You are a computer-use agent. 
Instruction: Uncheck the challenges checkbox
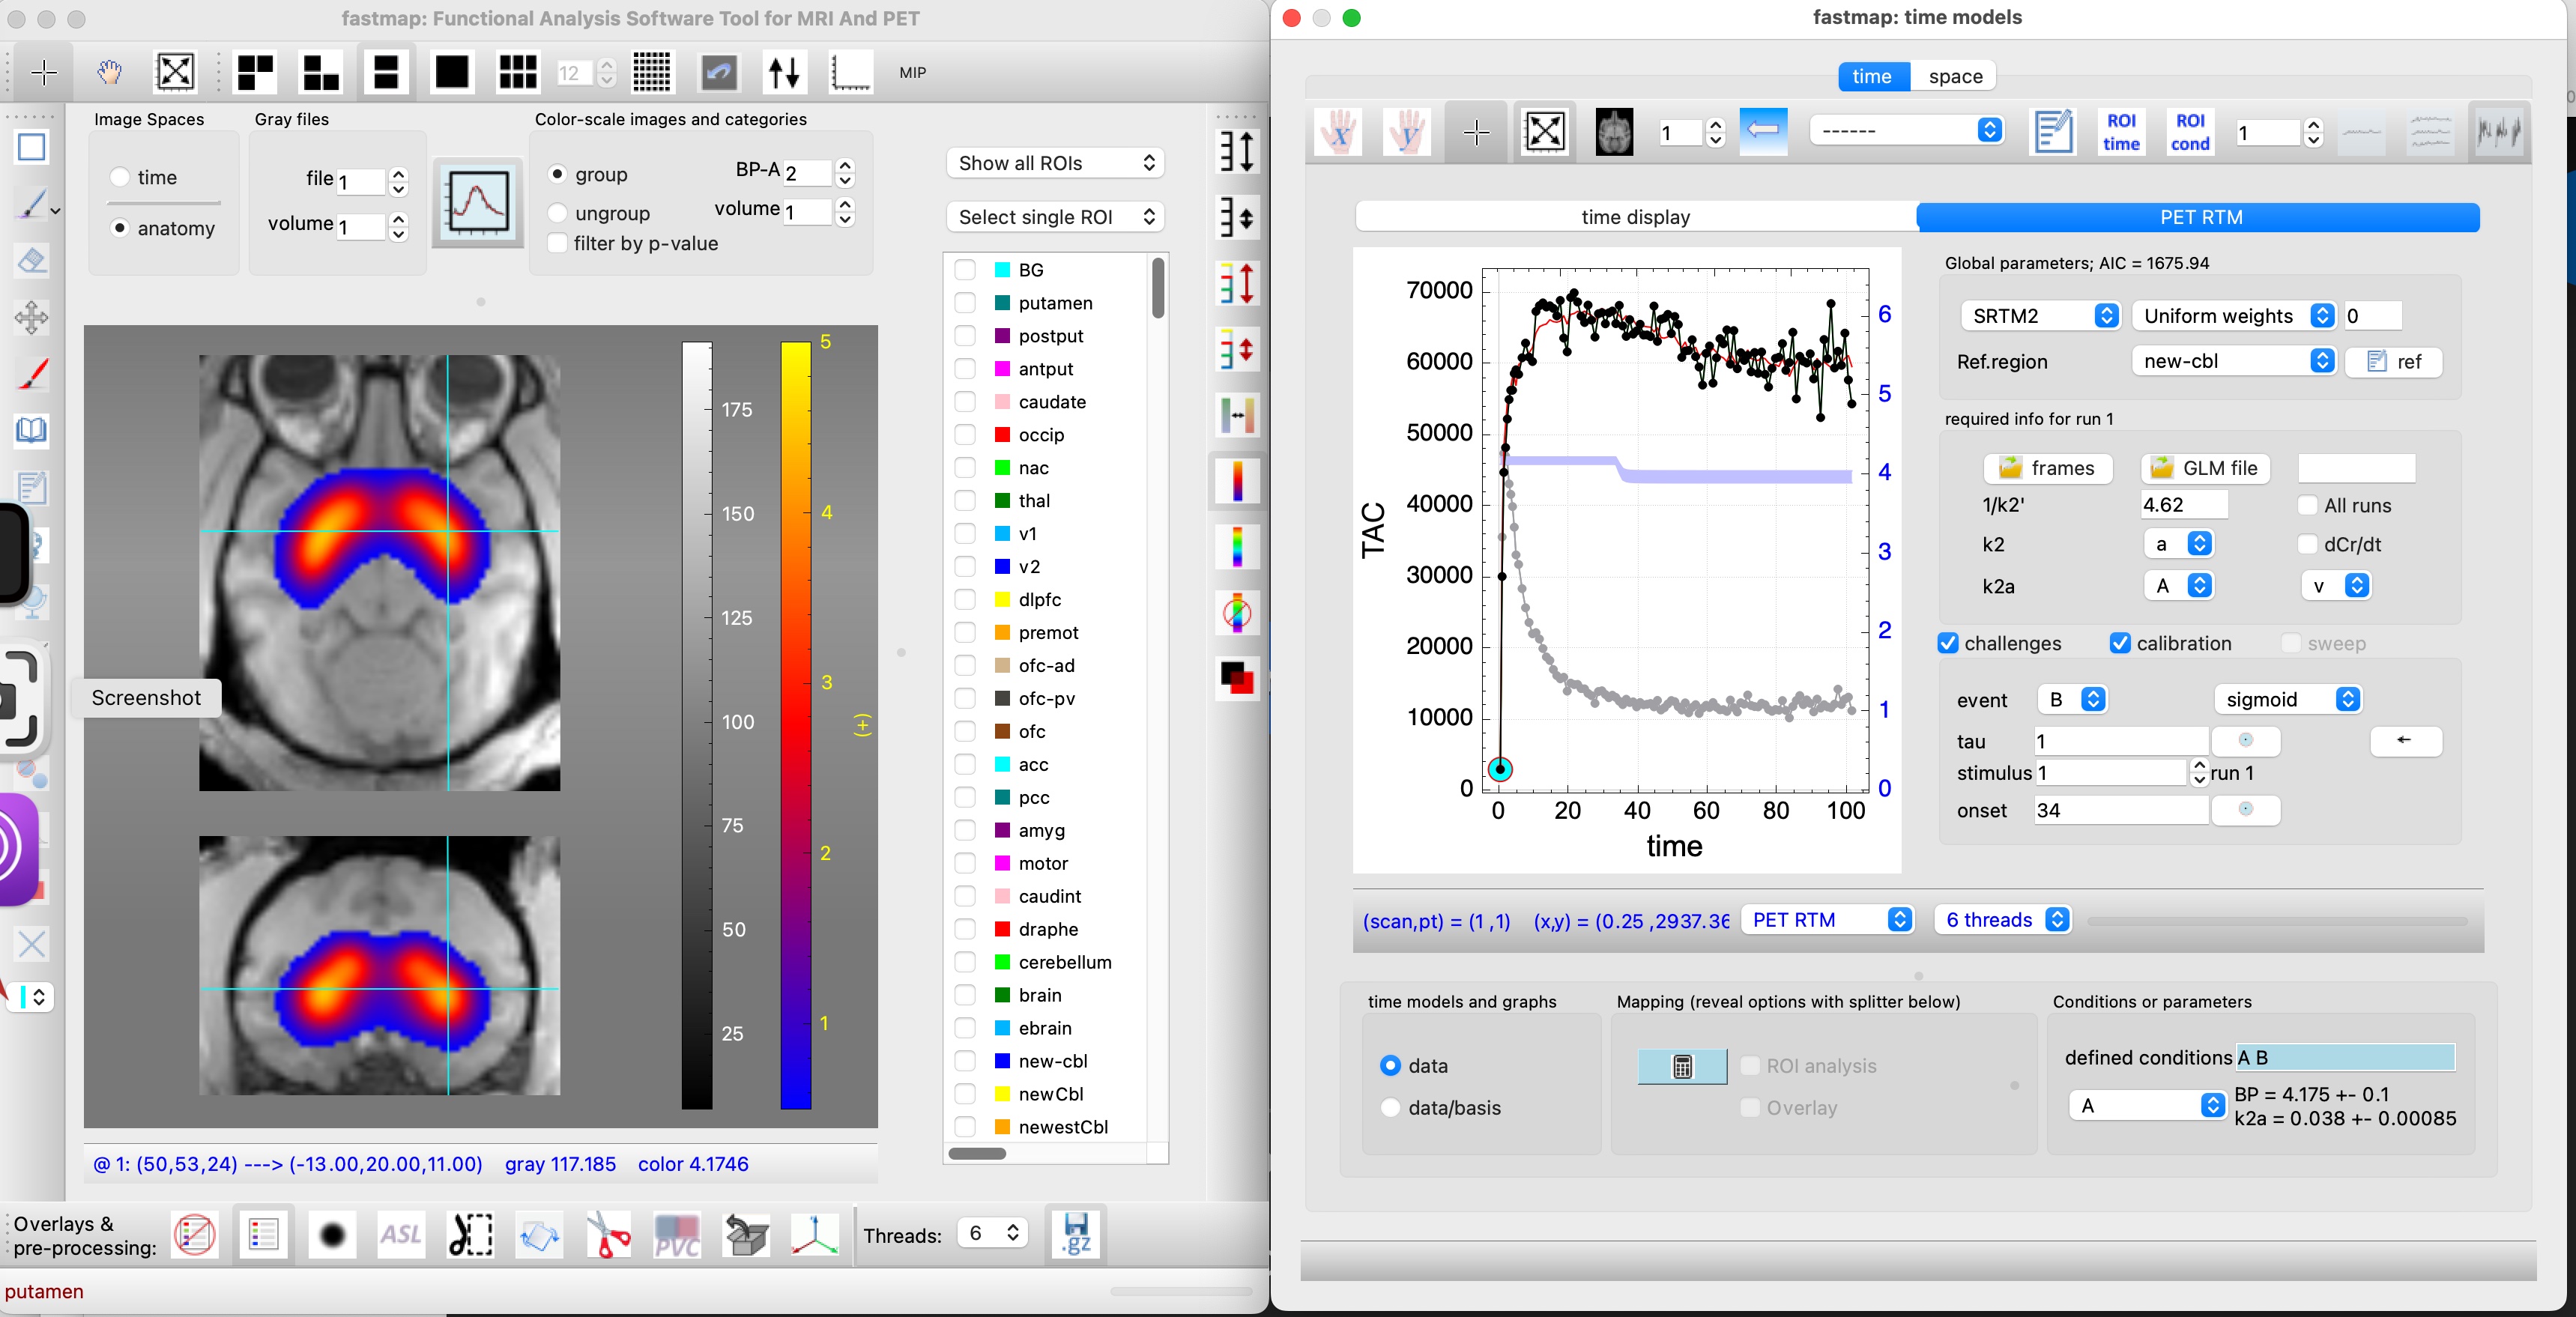point(1948,643)
